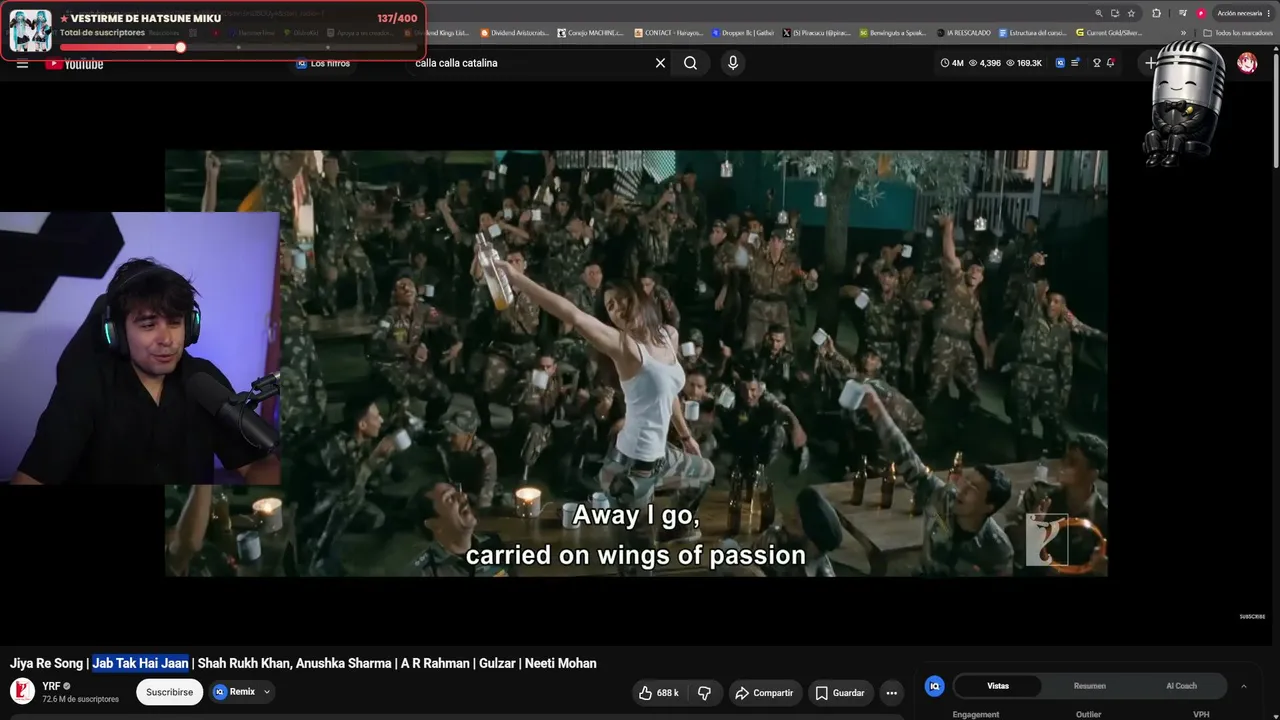Open 'Benvinguts a Speak' bookmark
Viewport: 1280px width, 720px height.
893,33
